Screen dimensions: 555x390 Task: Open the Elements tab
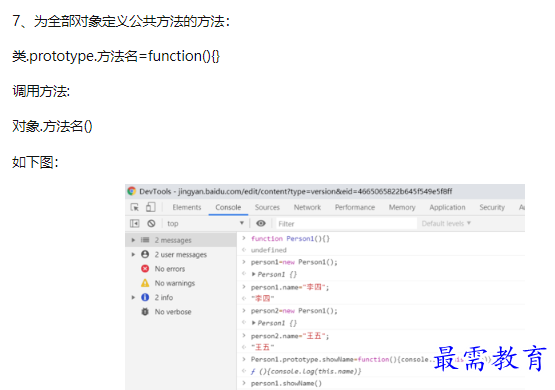187,207
